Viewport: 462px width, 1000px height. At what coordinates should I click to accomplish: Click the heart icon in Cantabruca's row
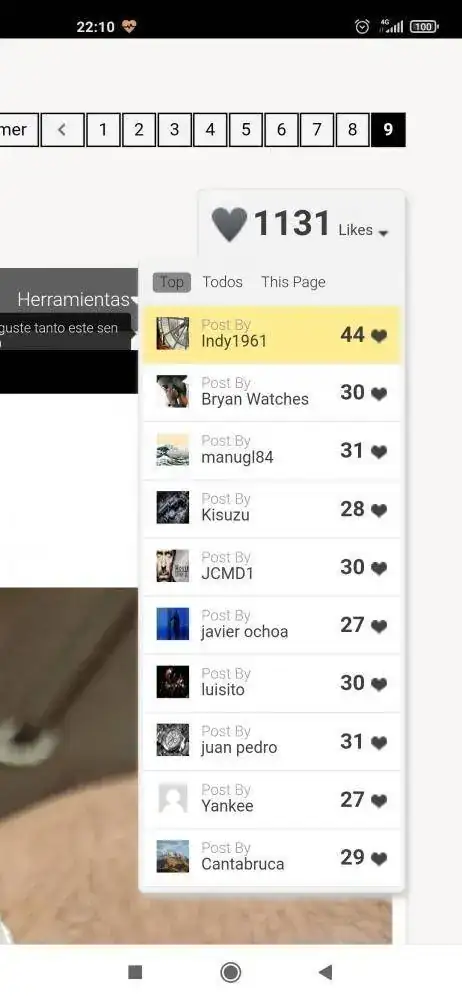(379, 859)
